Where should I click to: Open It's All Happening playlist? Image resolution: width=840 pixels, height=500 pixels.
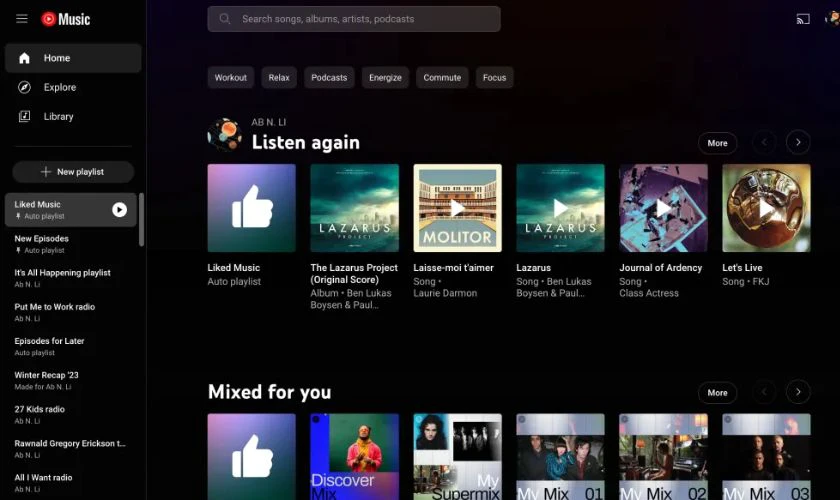[71, 278]
